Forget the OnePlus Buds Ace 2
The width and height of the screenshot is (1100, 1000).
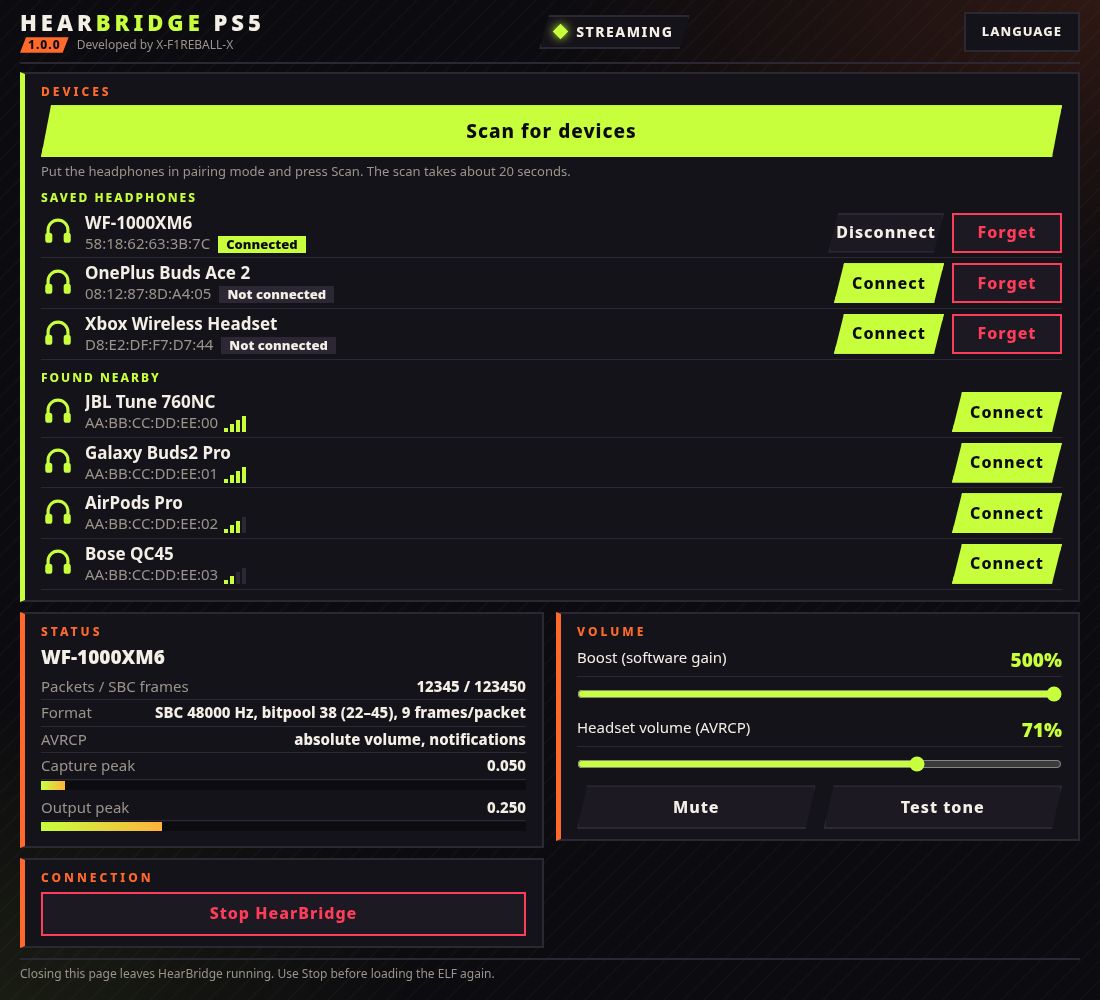coord(1007,283)
